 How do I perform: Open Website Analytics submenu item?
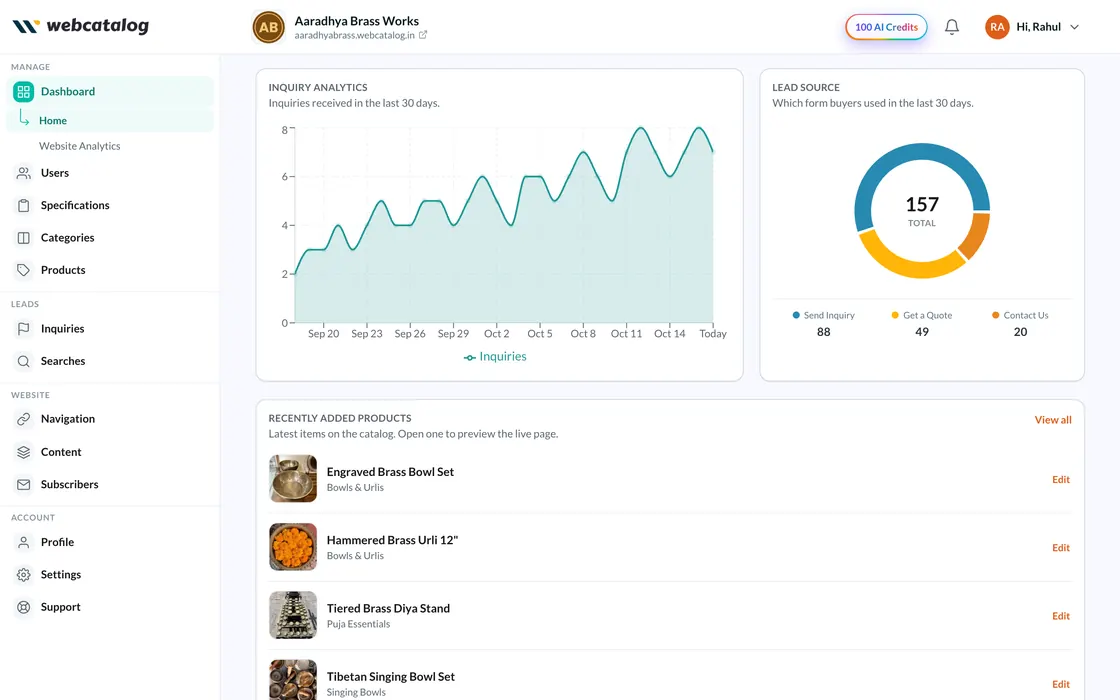click(x=79, y=146)
